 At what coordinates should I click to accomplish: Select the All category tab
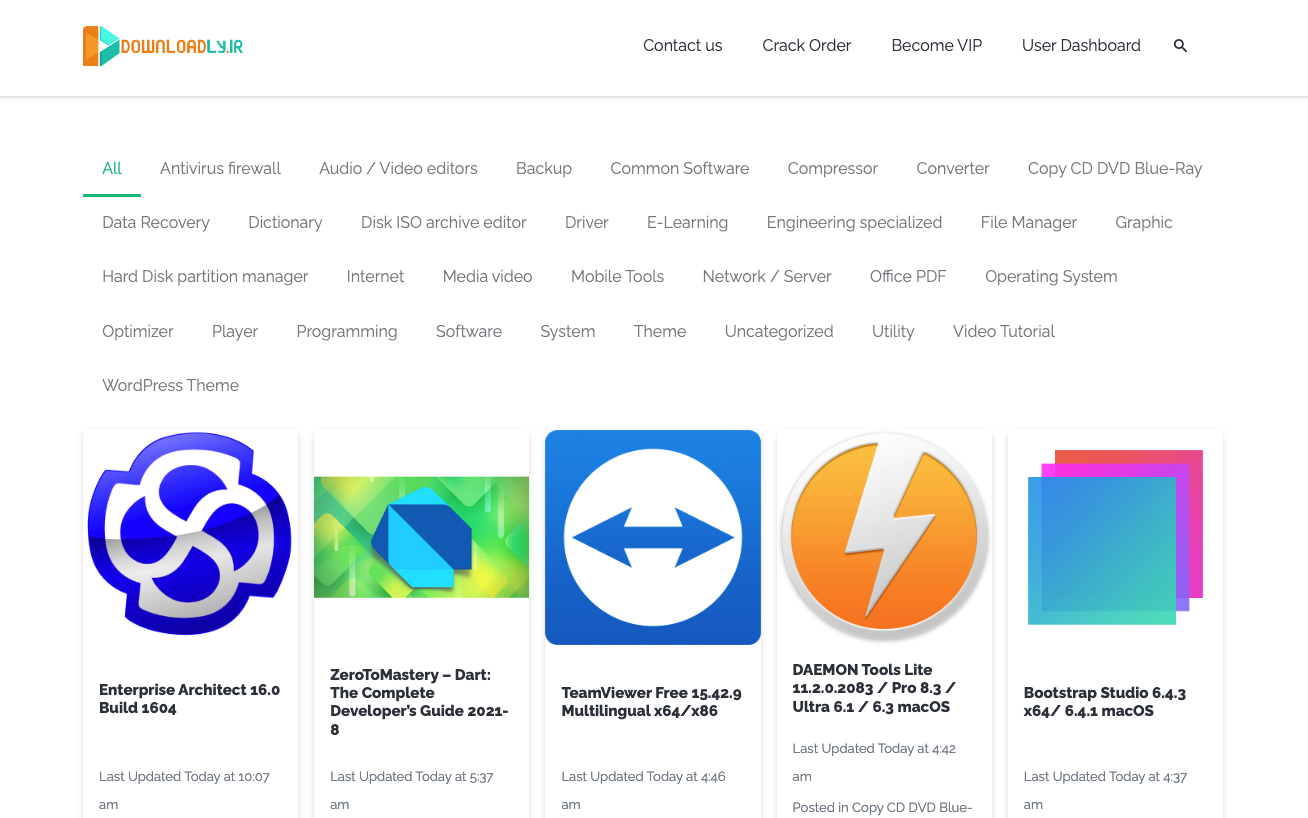click(112, 168)
